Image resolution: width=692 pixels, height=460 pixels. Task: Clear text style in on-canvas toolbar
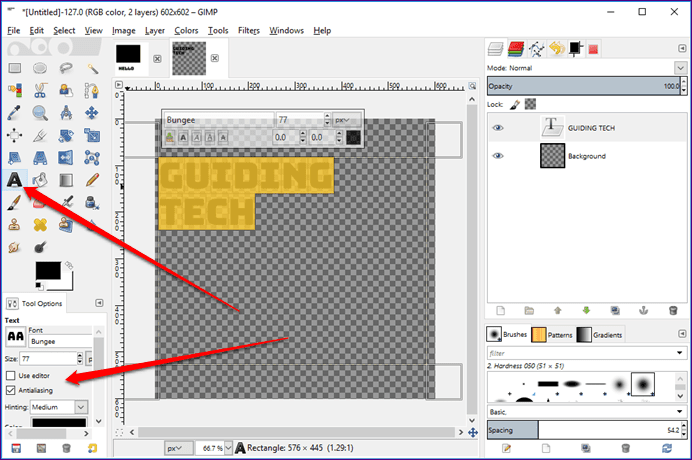click(x=170, y=138)
